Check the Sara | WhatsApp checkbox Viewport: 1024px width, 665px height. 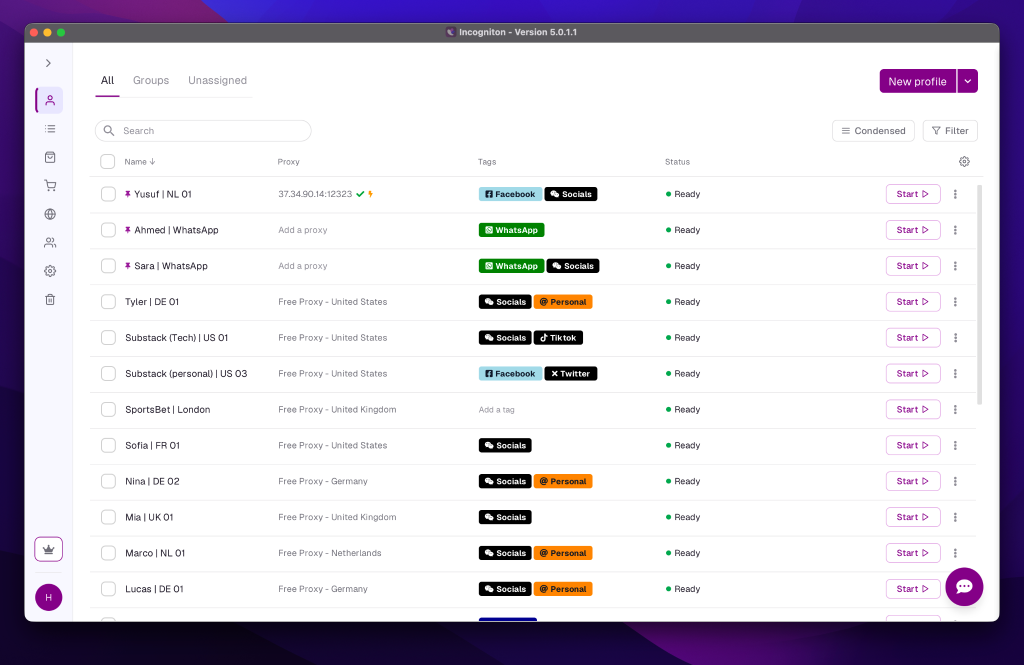tap(108, 266)
